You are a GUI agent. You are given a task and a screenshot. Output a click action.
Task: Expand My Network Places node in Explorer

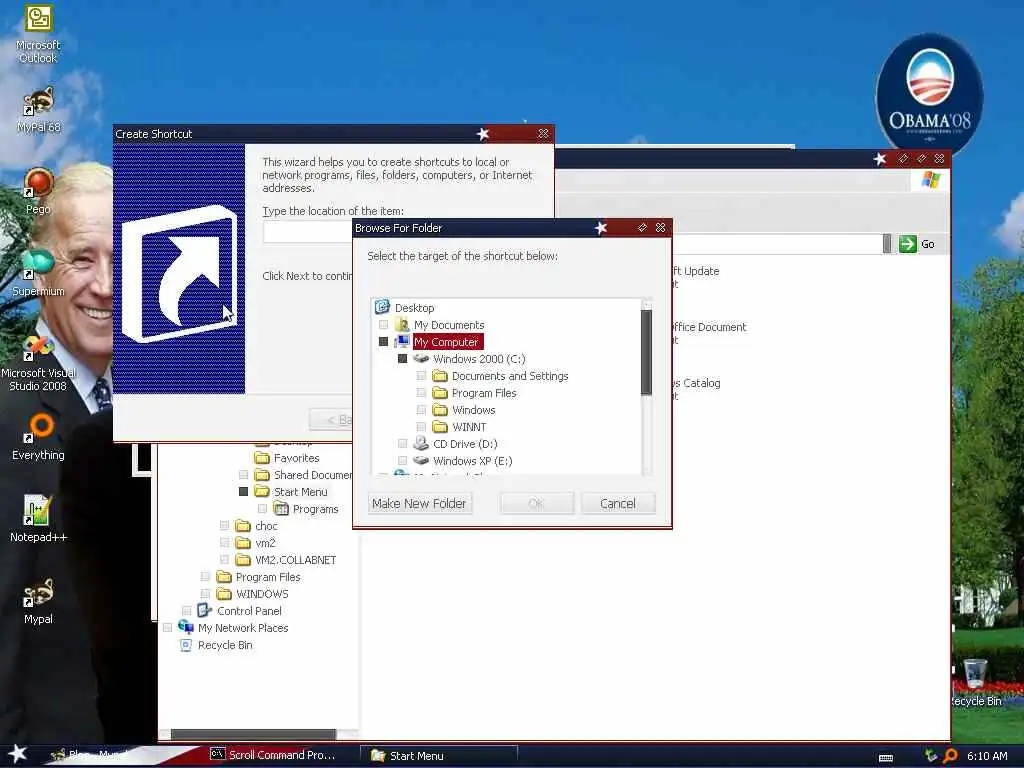[x=167, y=627]
